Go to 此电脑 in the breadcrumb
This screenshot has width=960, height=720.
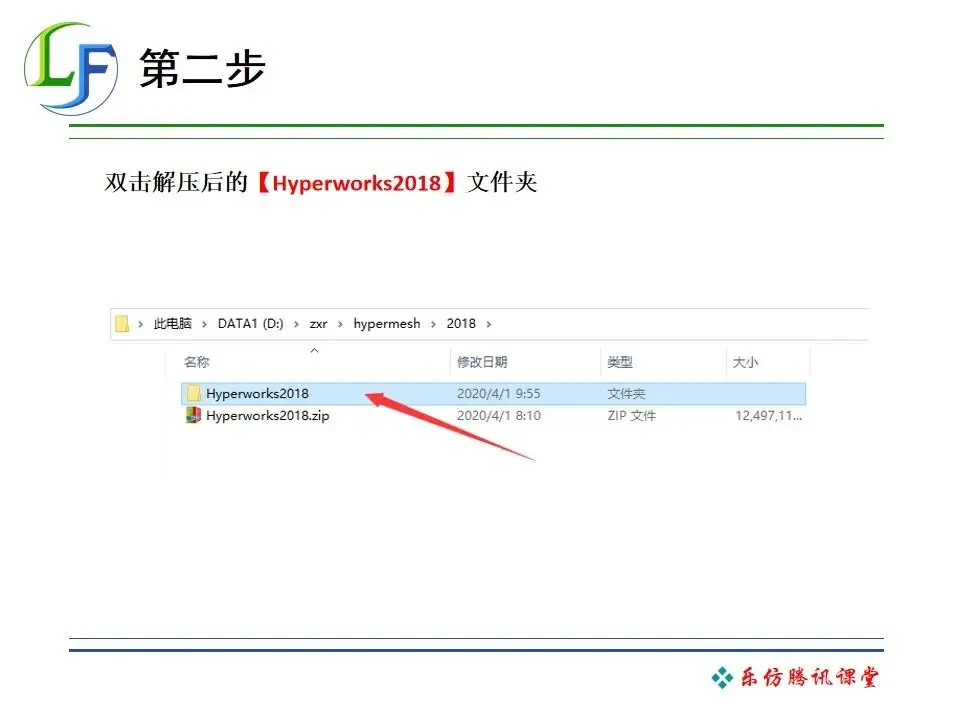[172, 323]
